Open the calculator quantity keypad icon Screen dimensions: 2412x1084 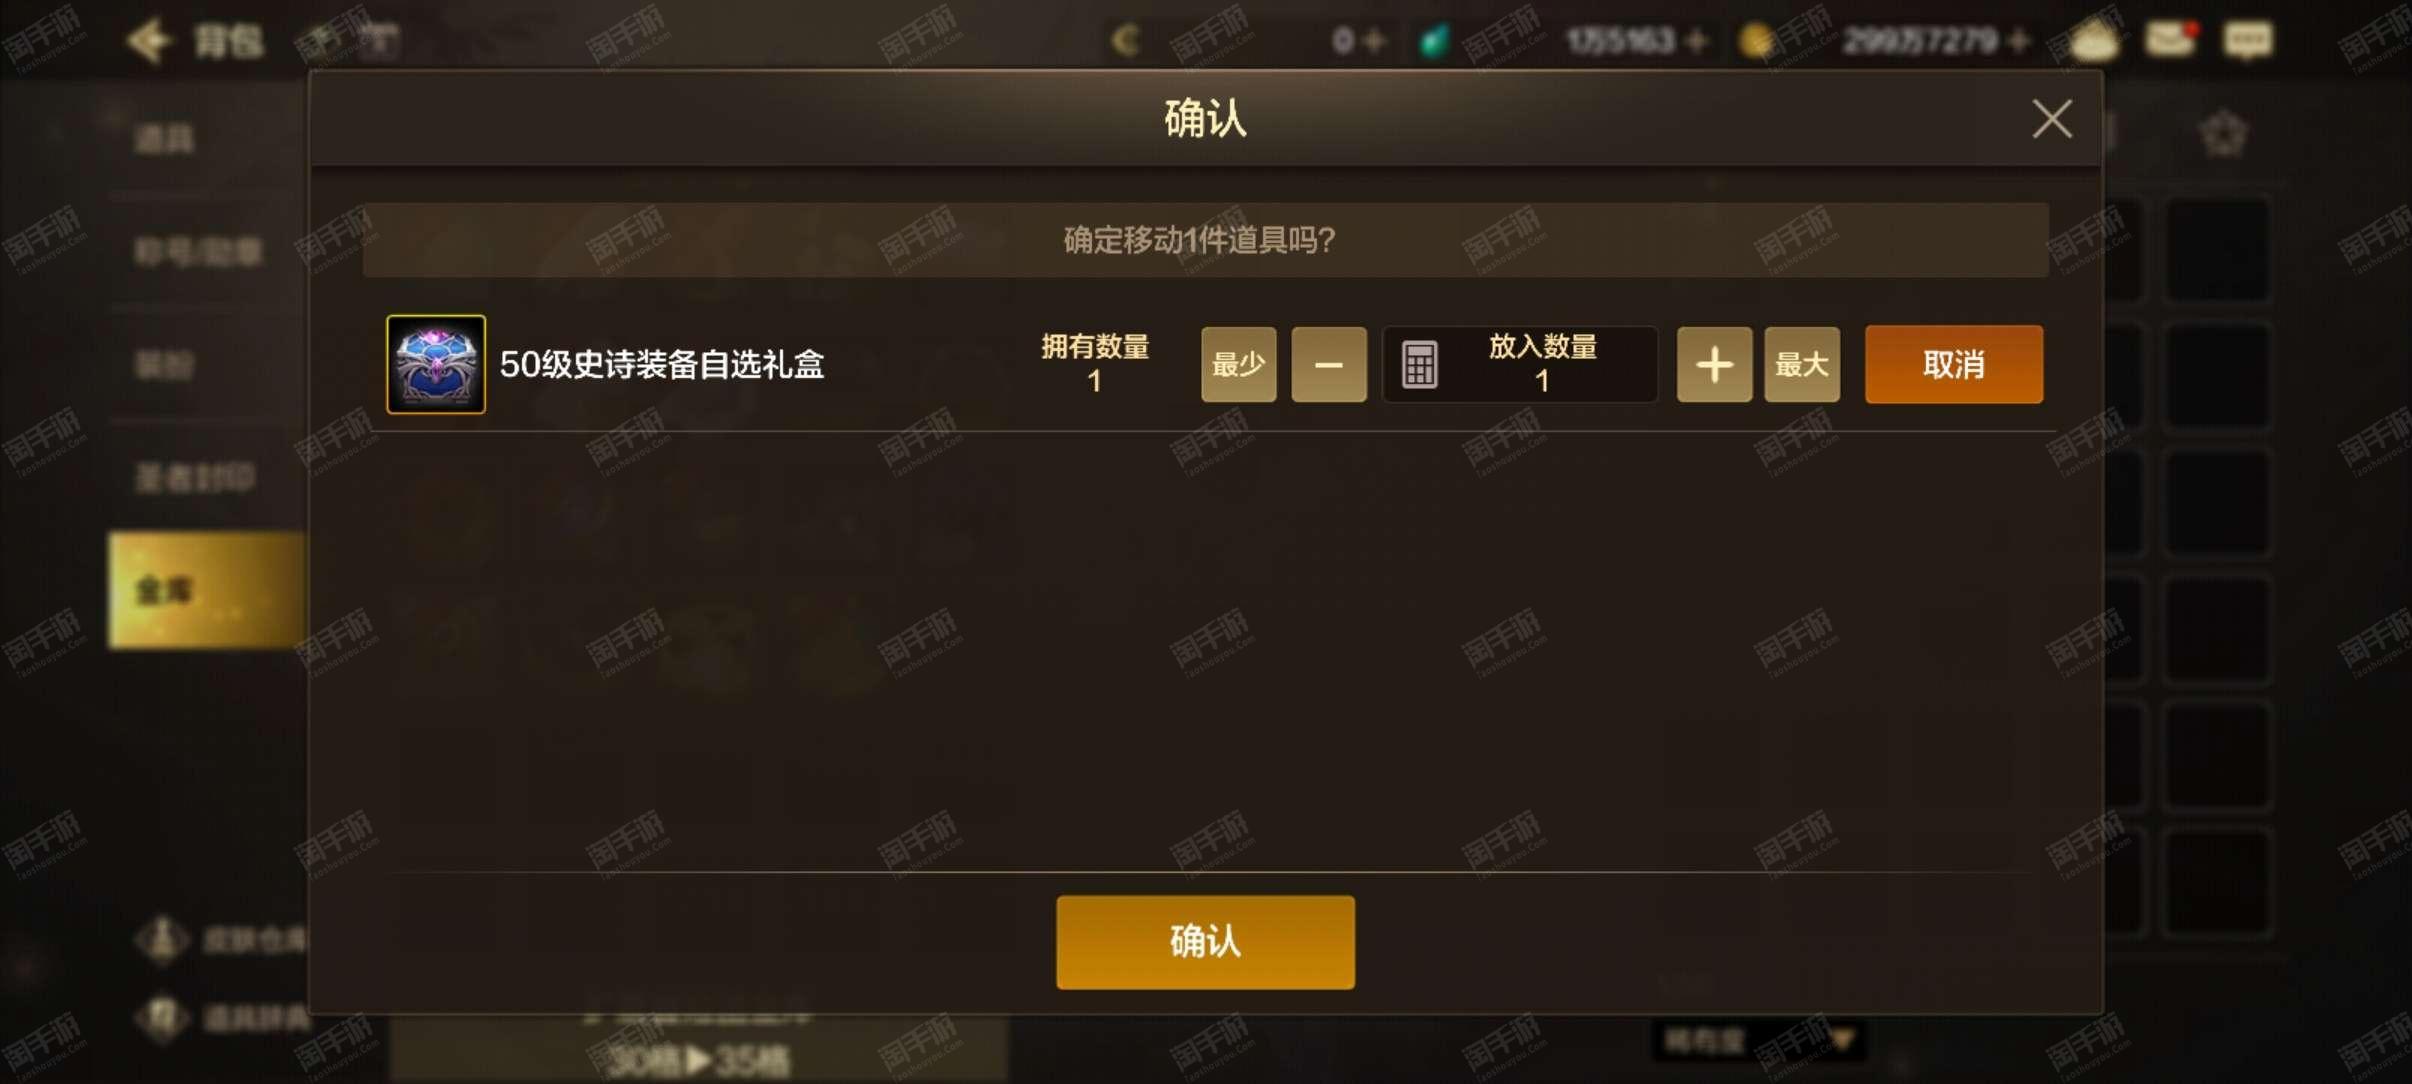click(1419, 364)
